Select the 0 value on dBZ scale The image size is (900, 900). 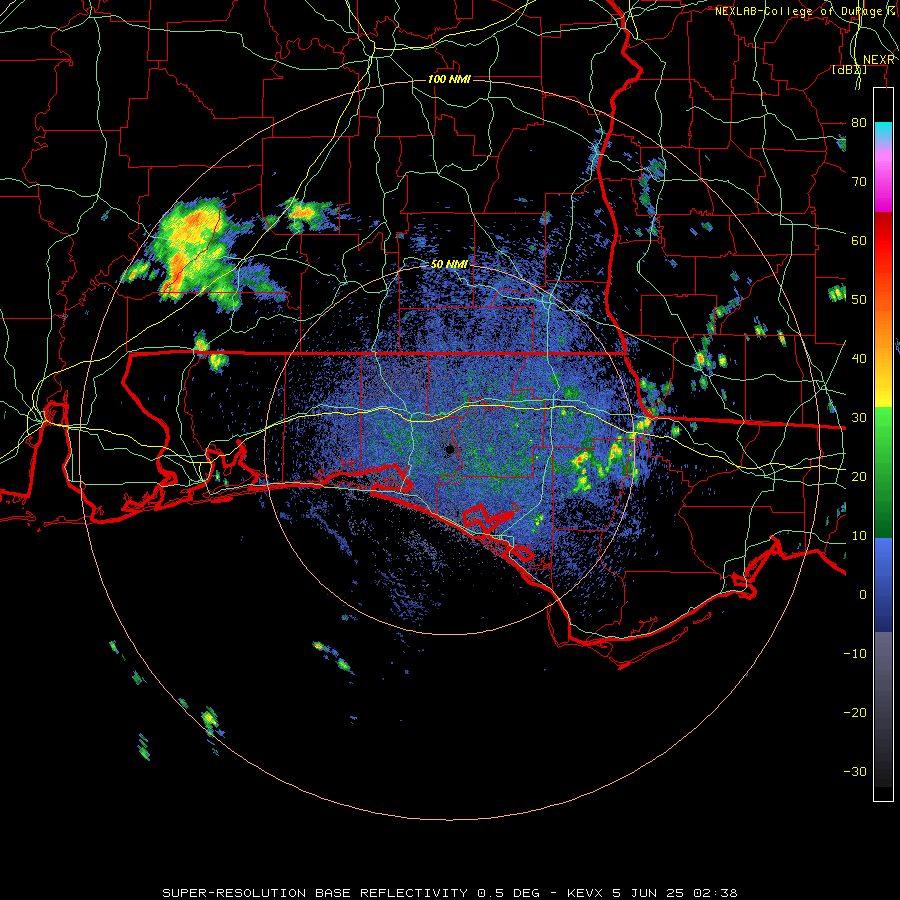[x=863, y=595]
